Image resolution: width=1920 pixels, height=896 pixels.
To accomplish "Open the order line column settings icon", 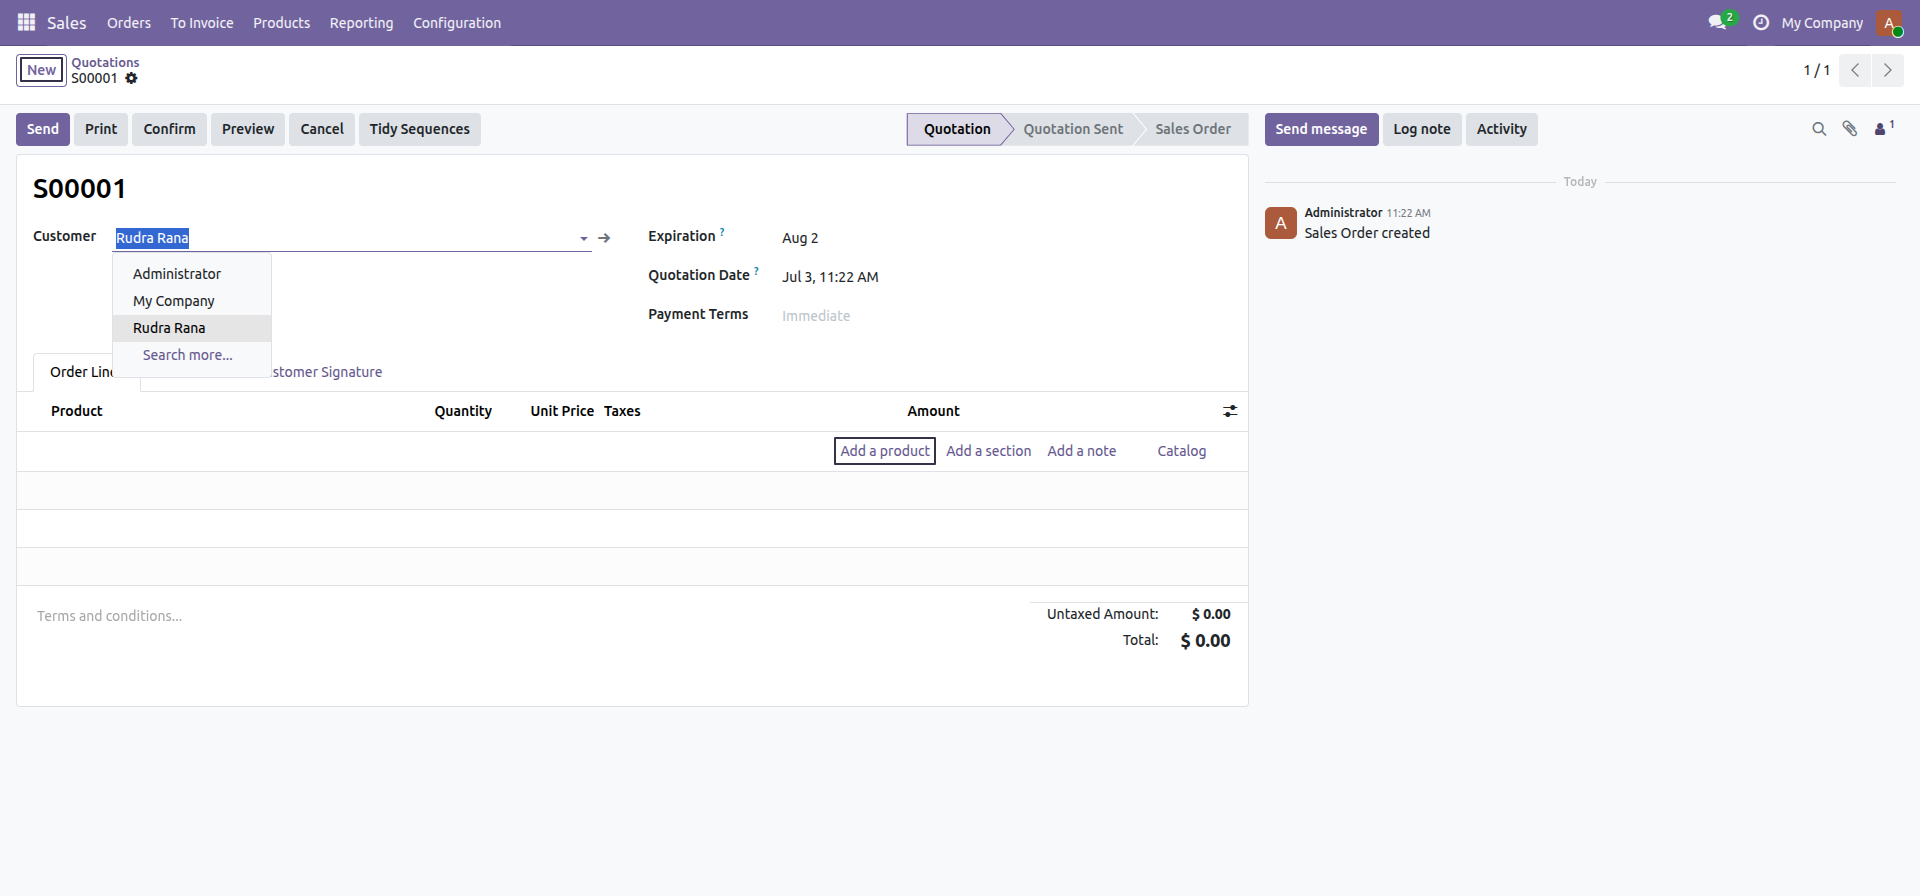I will pyautogui.click(x=1230, y=411).
